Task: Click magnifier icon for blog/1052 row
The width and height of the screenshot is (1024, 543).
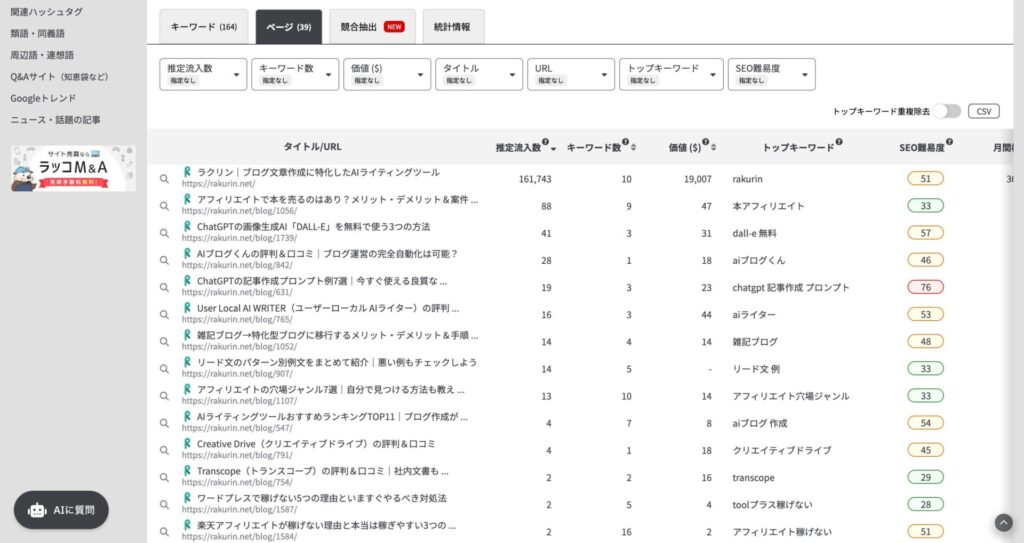Action: click(x=164, y=342)
